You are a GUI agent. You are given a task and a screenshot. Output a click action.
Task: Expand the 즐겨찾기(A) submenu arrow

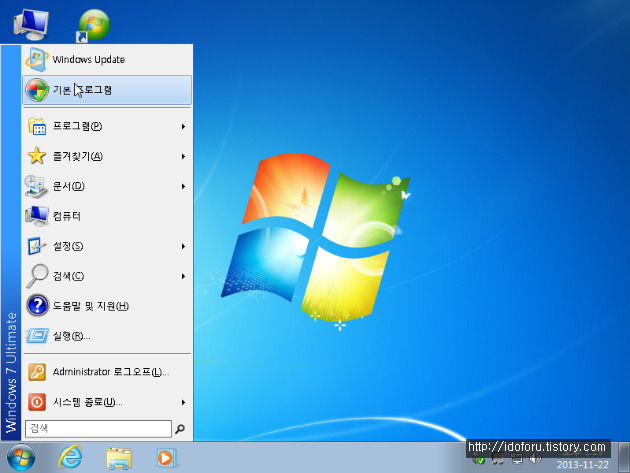click(183, 156)
